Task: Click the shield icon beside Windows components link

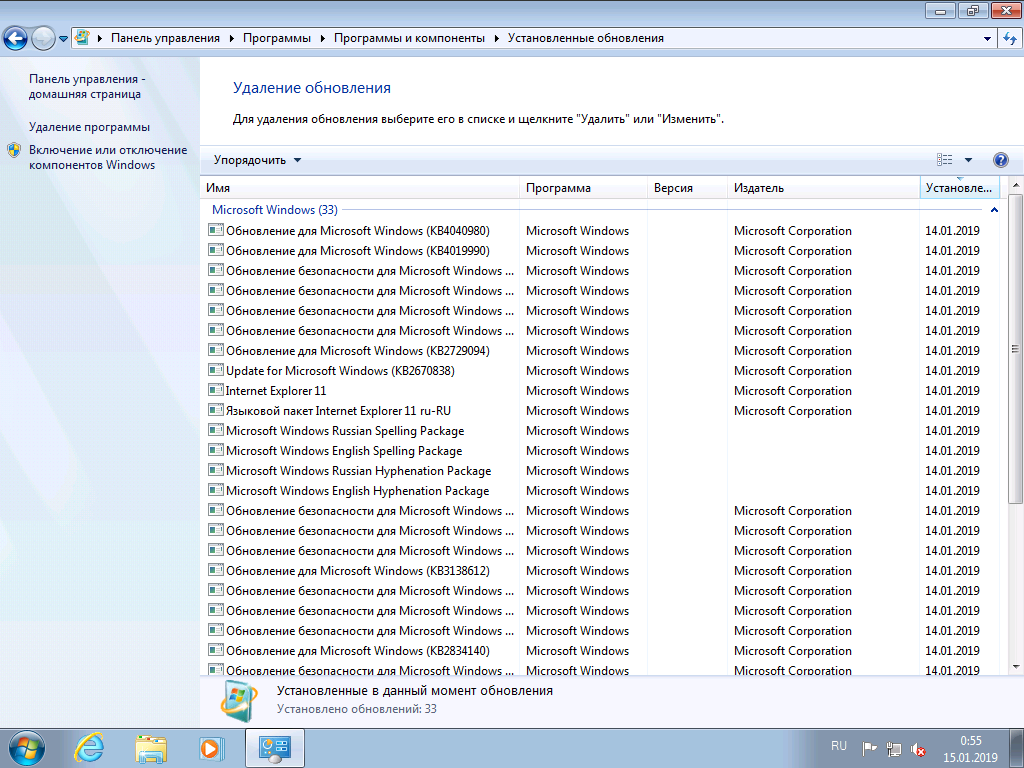Action: (14, 151)
